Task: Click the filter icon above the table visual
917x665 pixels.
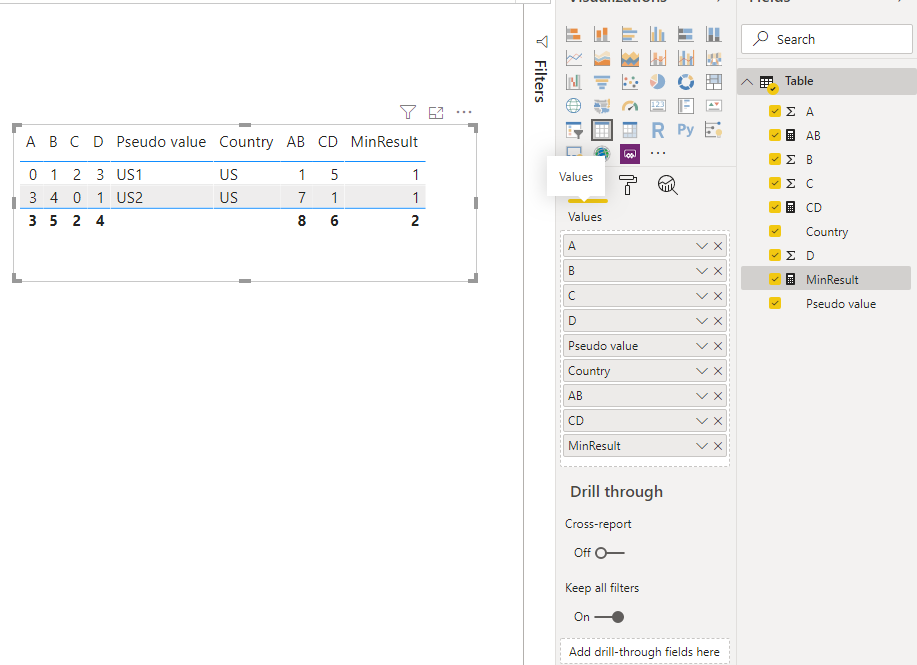Action: [408, 112]
